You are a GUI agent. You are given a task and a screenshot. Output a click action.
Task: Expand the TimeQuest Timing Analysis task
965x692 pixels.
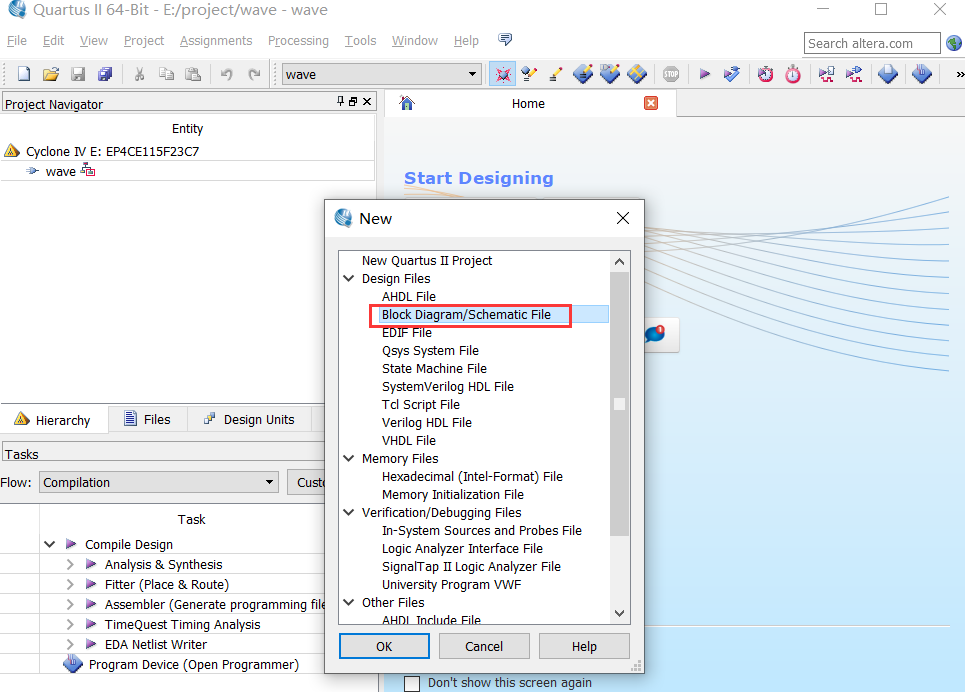coord(70,624)
